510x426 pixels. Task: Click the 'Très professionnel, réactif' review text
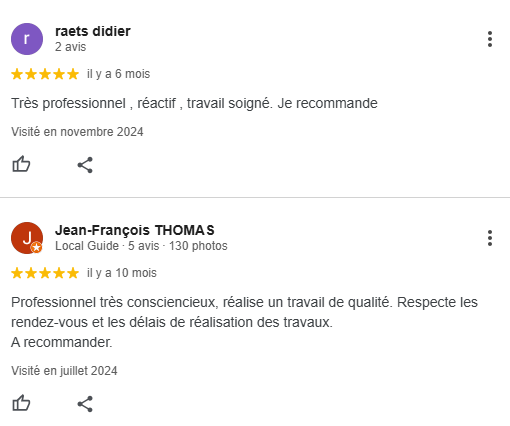[x=194, y=103]
